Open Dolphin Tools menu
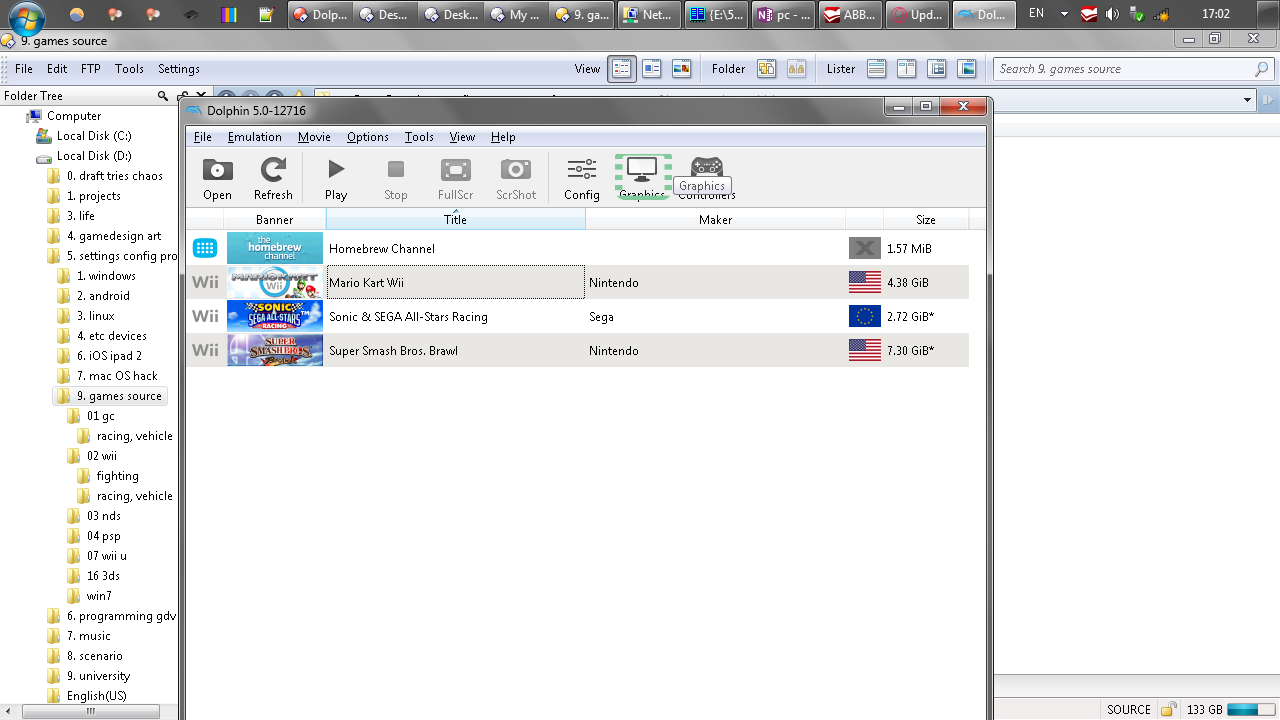This screenshot has width=1280, height=720. pos(419,137)
